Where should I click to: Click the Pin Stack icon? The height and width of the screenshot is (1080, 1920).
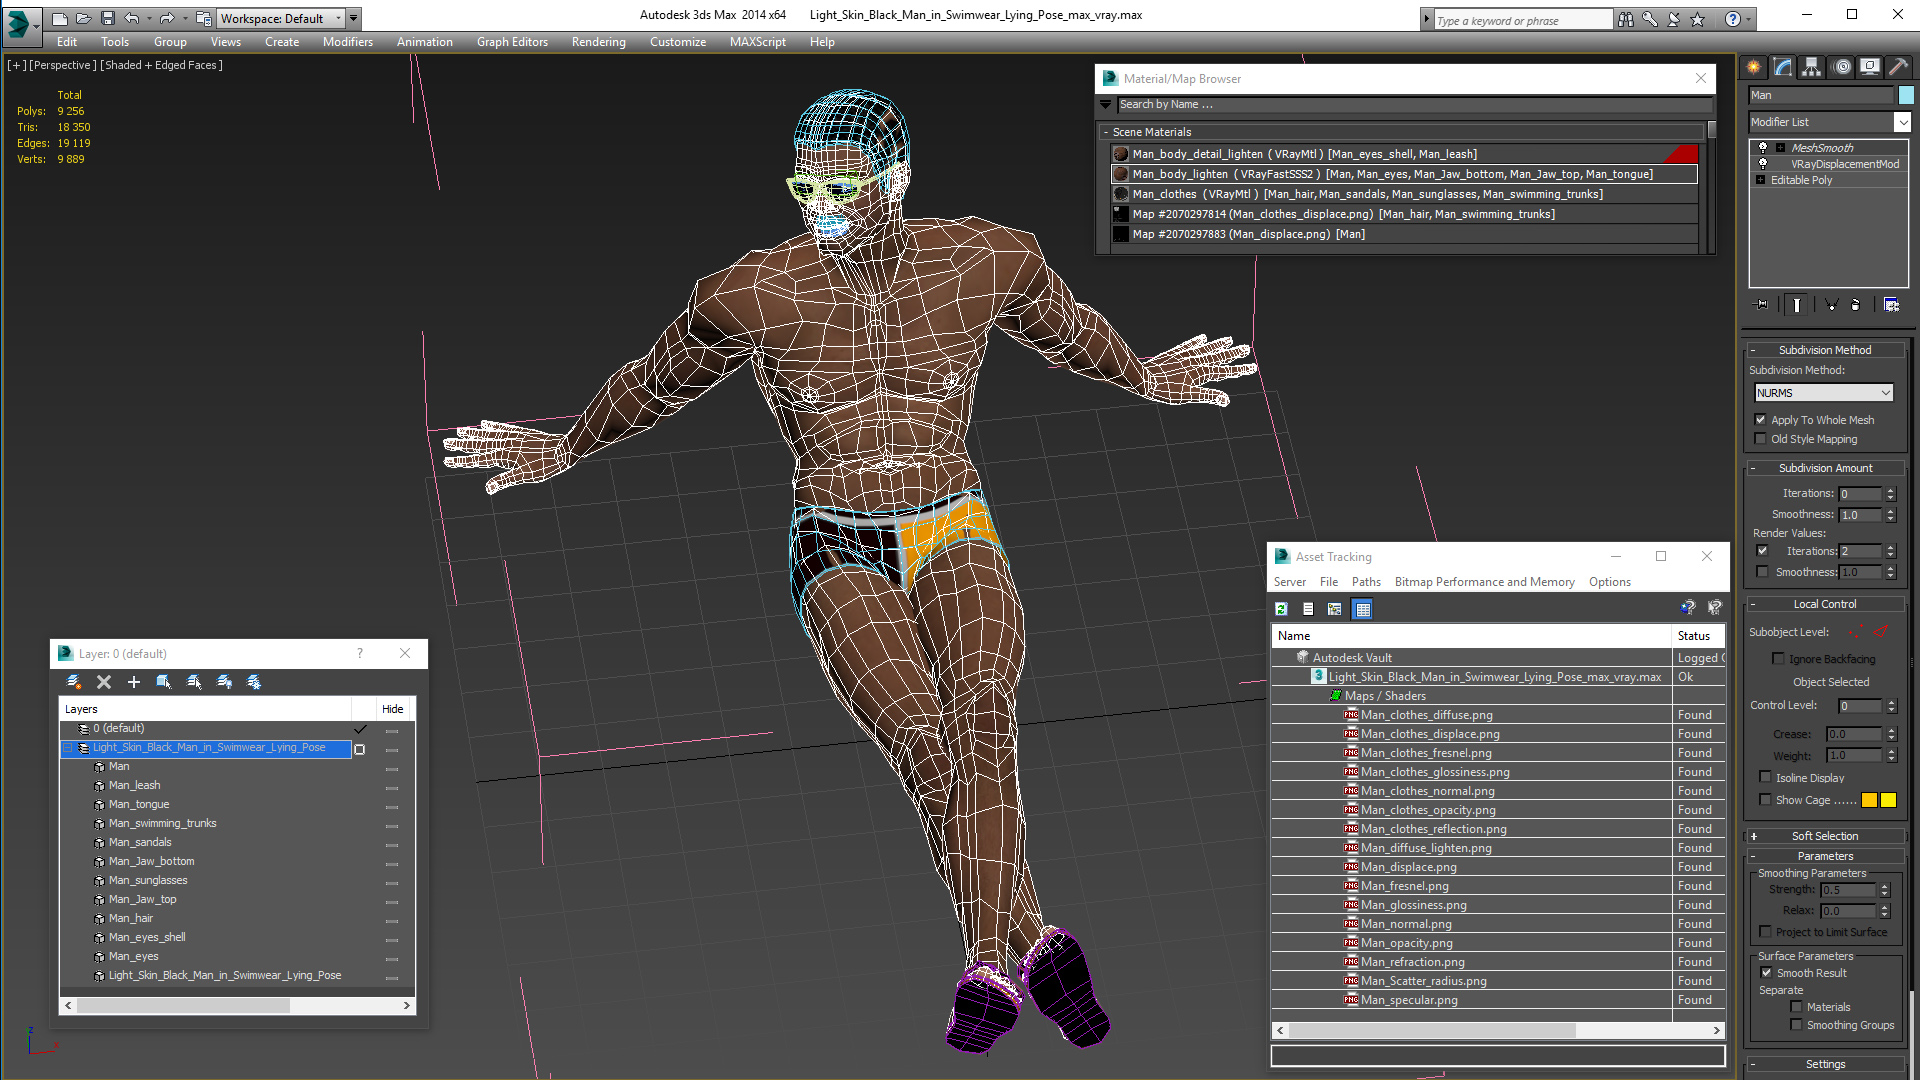click(x=1762, y=305)
